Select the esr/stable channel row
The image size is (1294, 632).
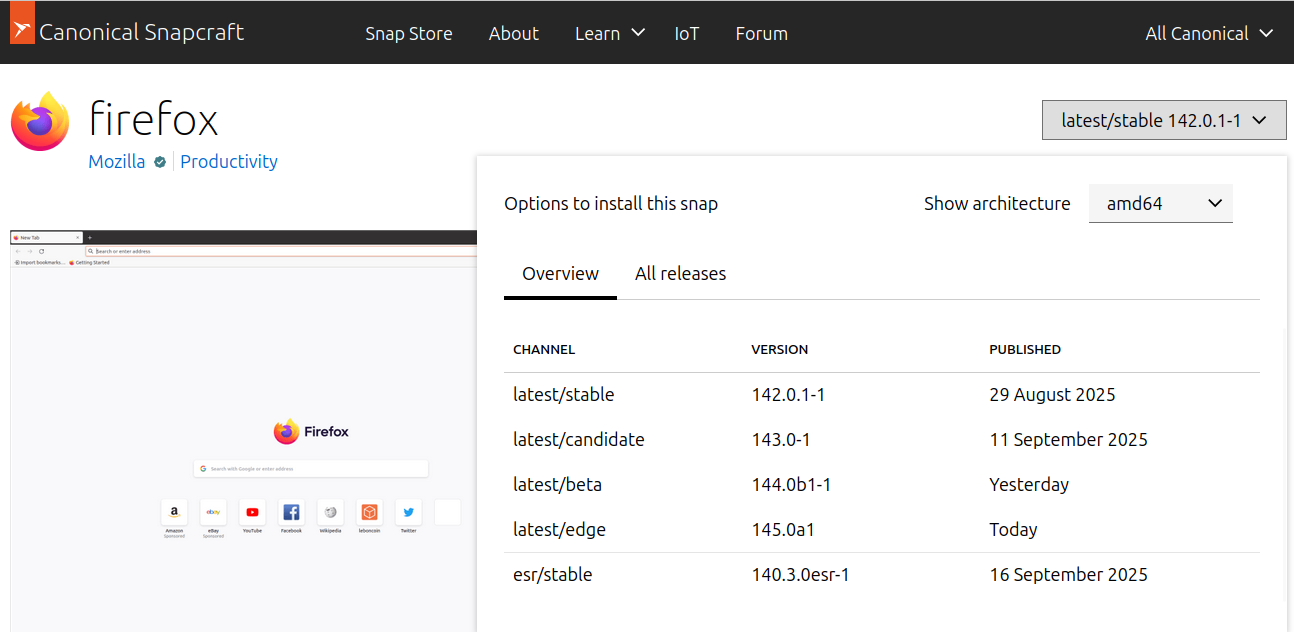553,575
